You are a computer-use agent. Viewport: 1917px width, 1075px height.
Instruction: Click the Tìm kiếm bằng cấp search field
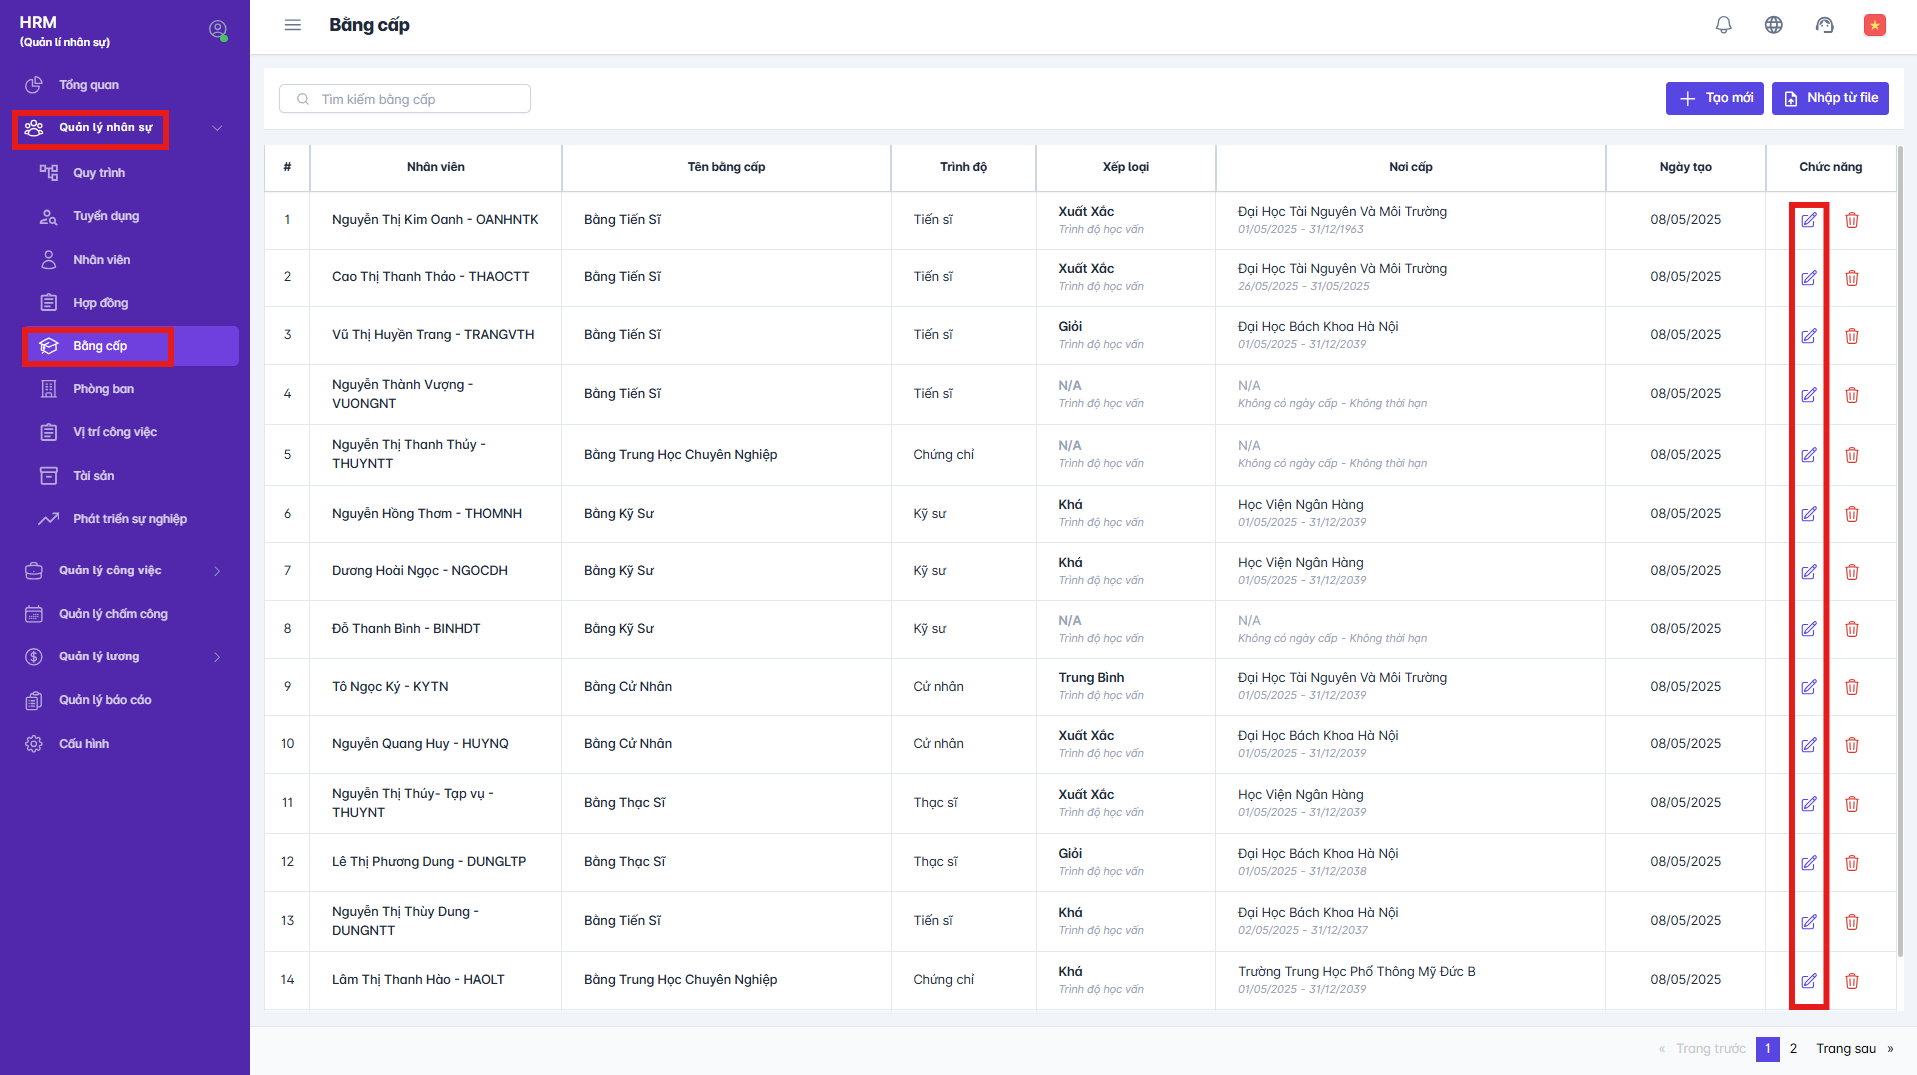pos(405,99)
